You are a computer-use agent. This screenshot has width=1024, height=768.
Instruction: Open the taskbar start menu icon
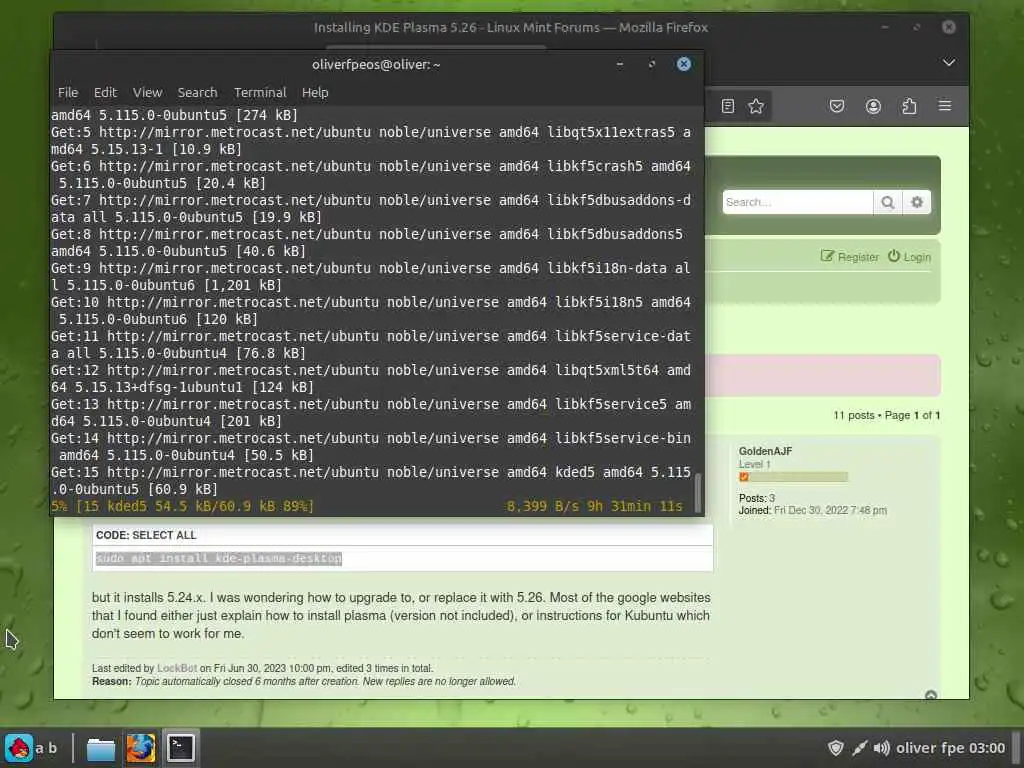pos(18,748)
